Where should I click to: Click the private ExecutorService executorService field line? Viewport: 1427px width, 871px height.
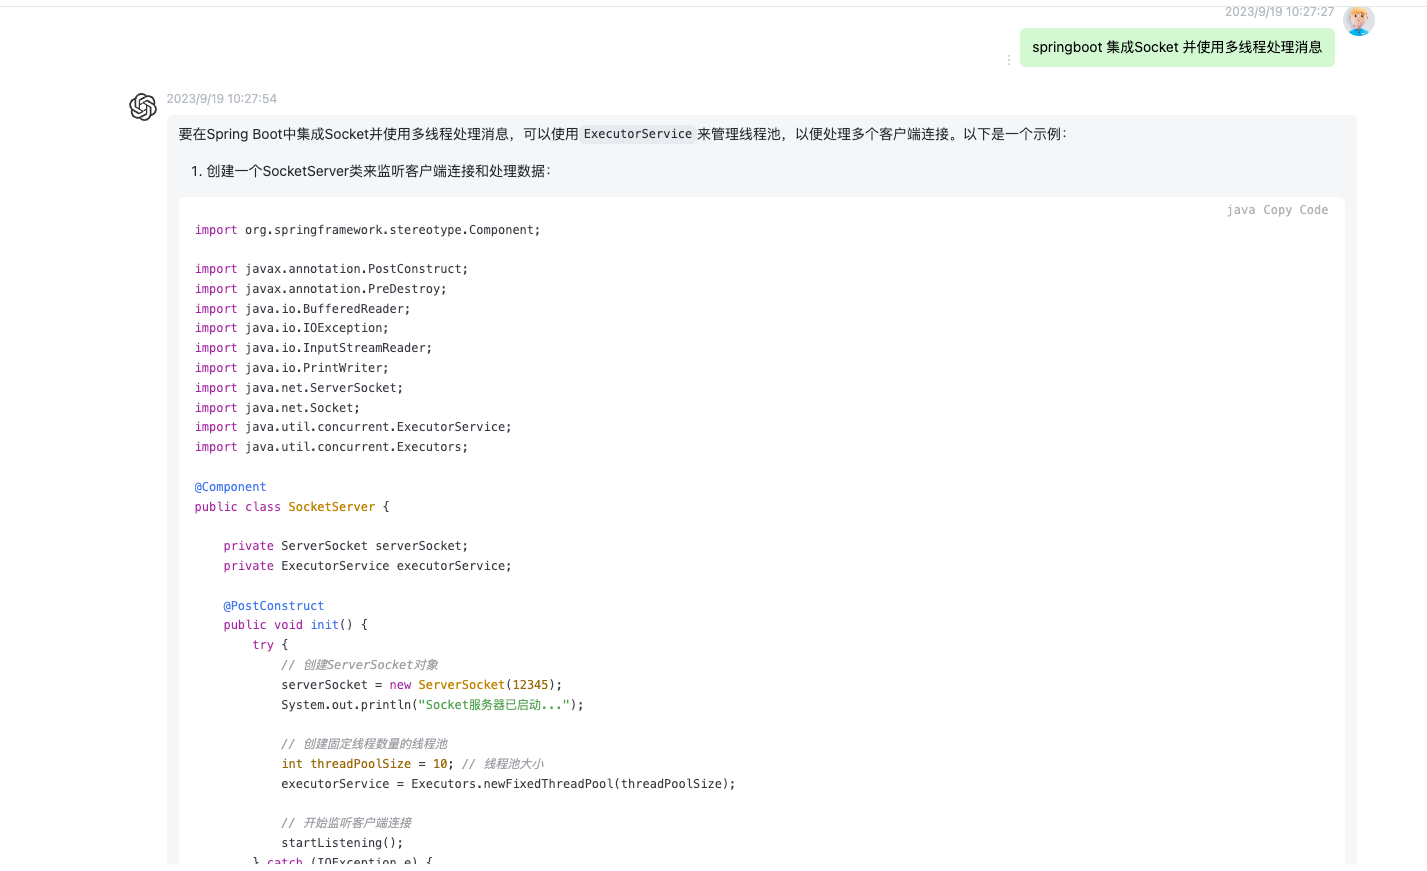pos(367,566)
